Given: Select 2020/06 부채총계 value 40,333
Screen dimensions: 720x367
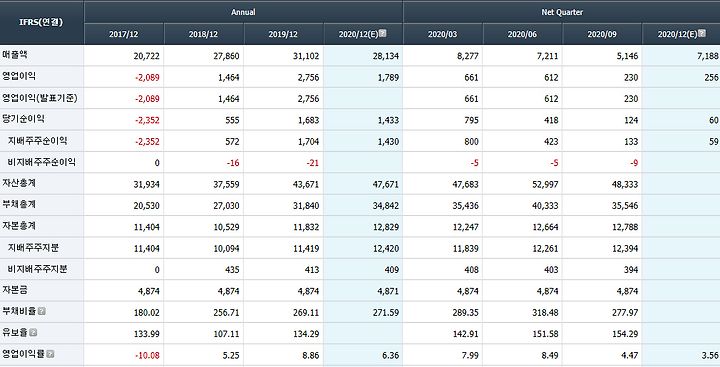Looking at the screenshot, I should (545, 206).
